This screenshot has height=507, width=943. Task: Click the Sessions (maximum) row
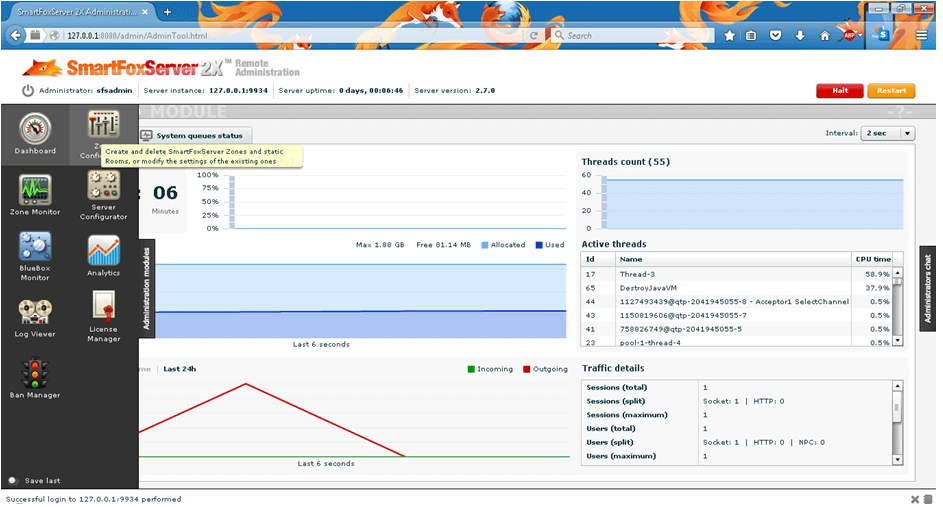[x=737, y=415]
